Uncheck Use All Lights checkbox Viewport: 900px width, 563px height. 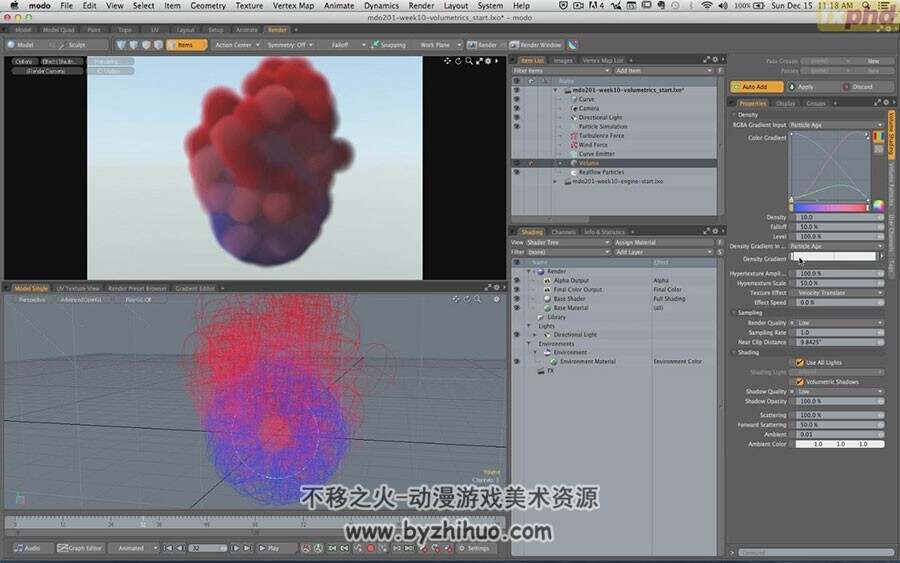[800, 362]
